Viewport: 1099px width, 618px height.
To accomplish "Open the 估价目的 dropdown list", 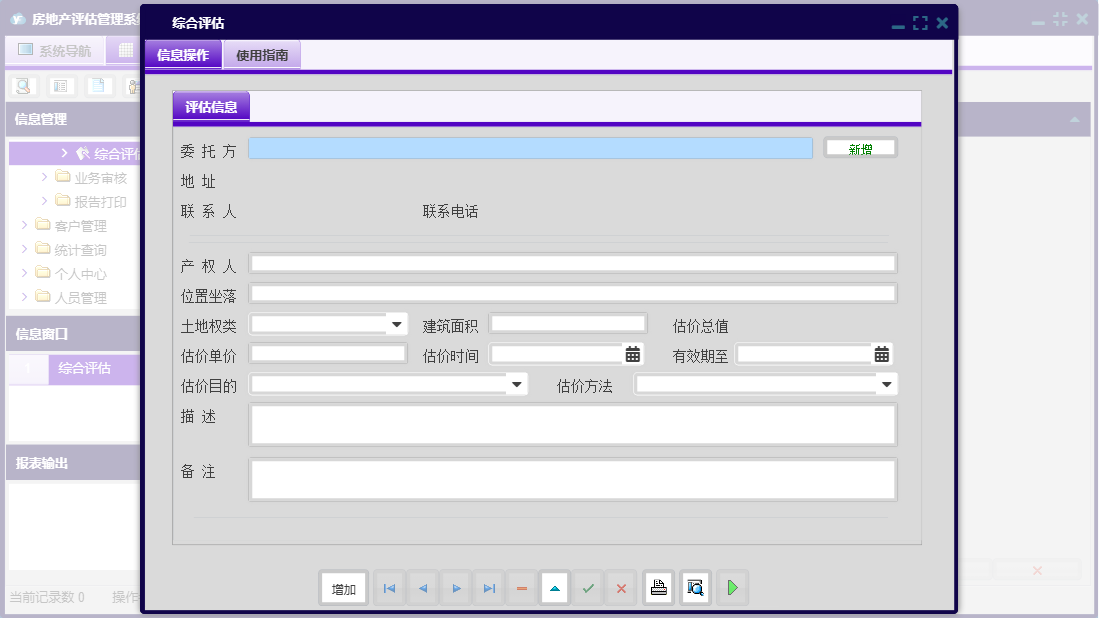I will (x=518, y=384).
